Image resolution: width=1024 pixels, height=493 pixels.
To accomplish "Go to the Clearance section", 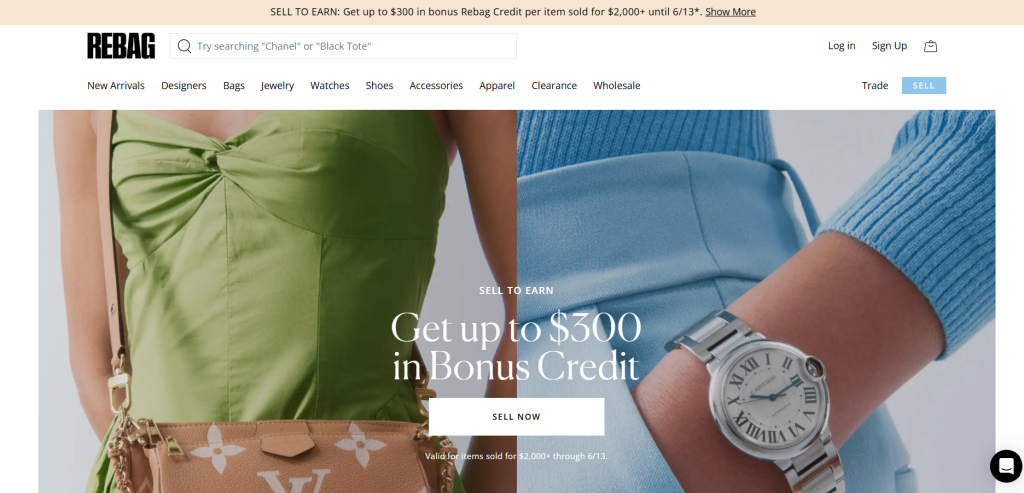I will 554,86.
